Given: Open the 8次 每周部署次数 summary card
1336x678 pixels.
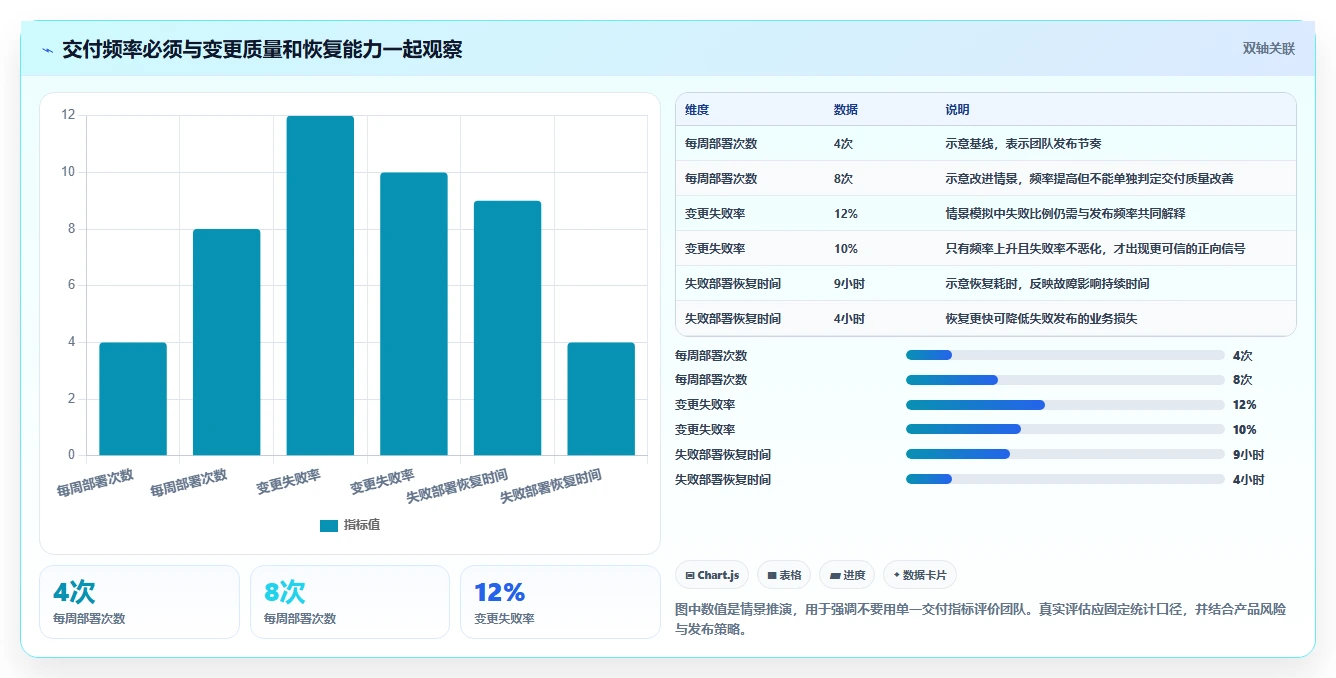Looking at the screenshot, I should [350, 602].
